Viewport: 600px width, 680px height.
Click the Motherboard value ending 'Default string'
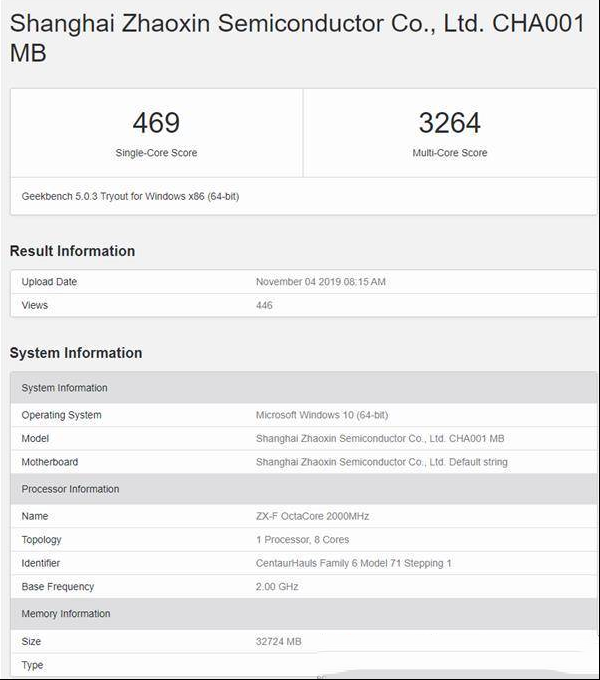click(382, 462)
